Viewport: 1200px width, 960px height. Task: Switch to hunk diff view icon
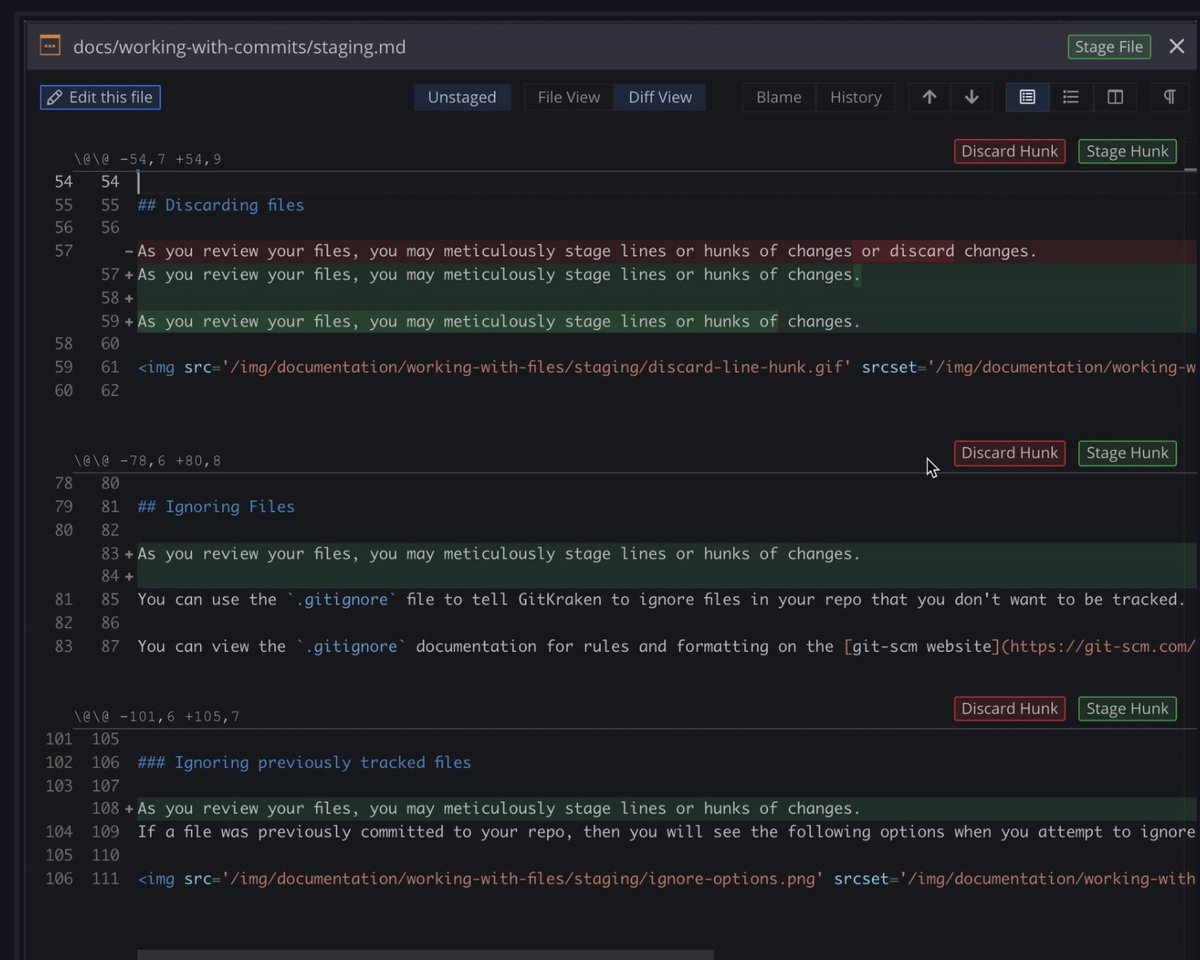click(x=1027, y=97)
